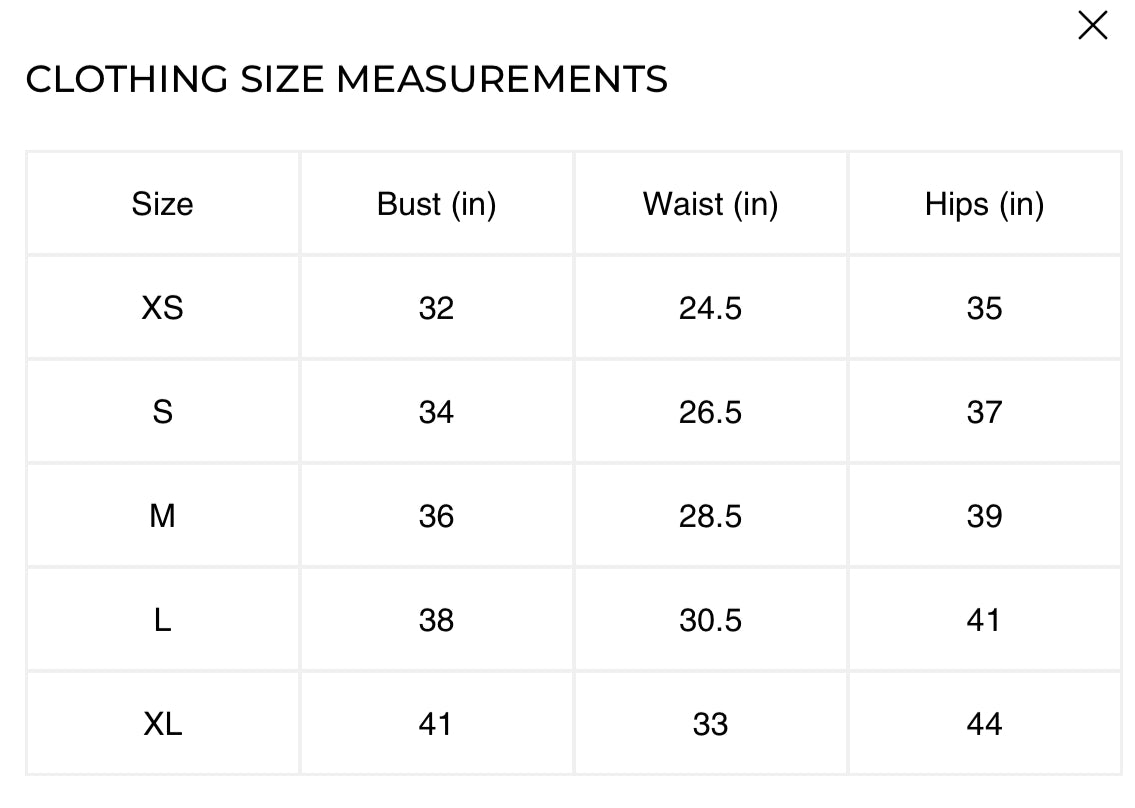This screenshot has height=808, width=1135.
Task: Click the Size column header
Action: 162,204
